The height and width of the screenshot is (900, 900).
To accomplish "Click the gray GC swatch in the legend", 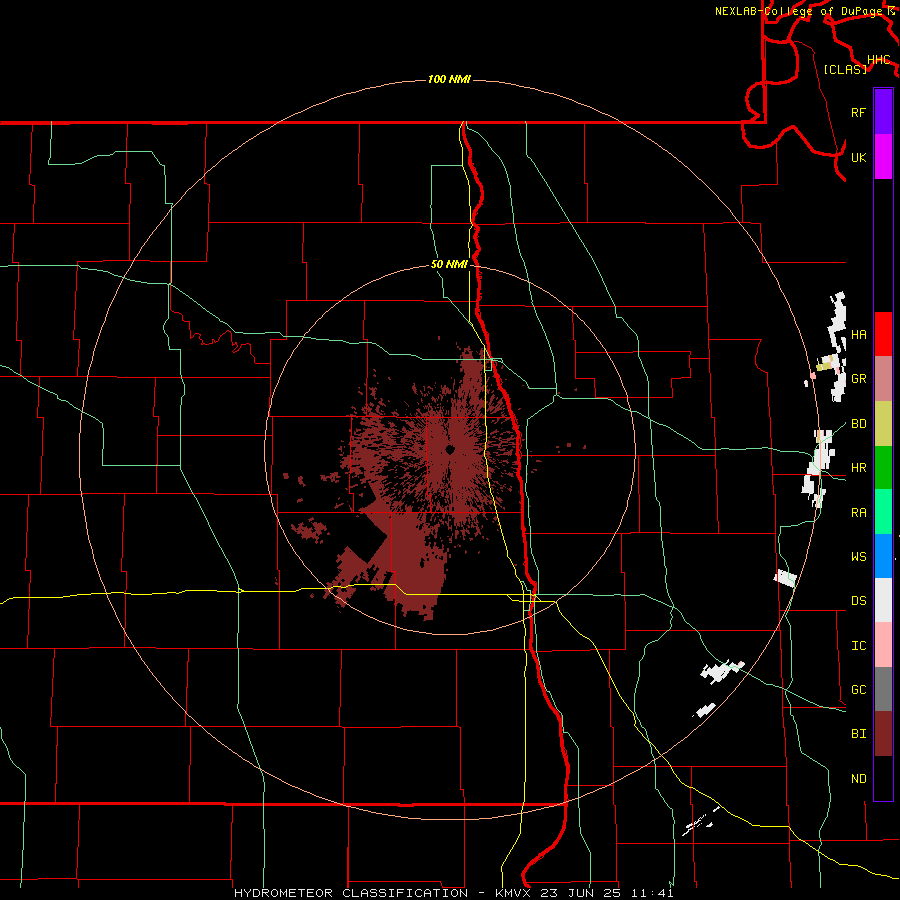I will [883, 689].
